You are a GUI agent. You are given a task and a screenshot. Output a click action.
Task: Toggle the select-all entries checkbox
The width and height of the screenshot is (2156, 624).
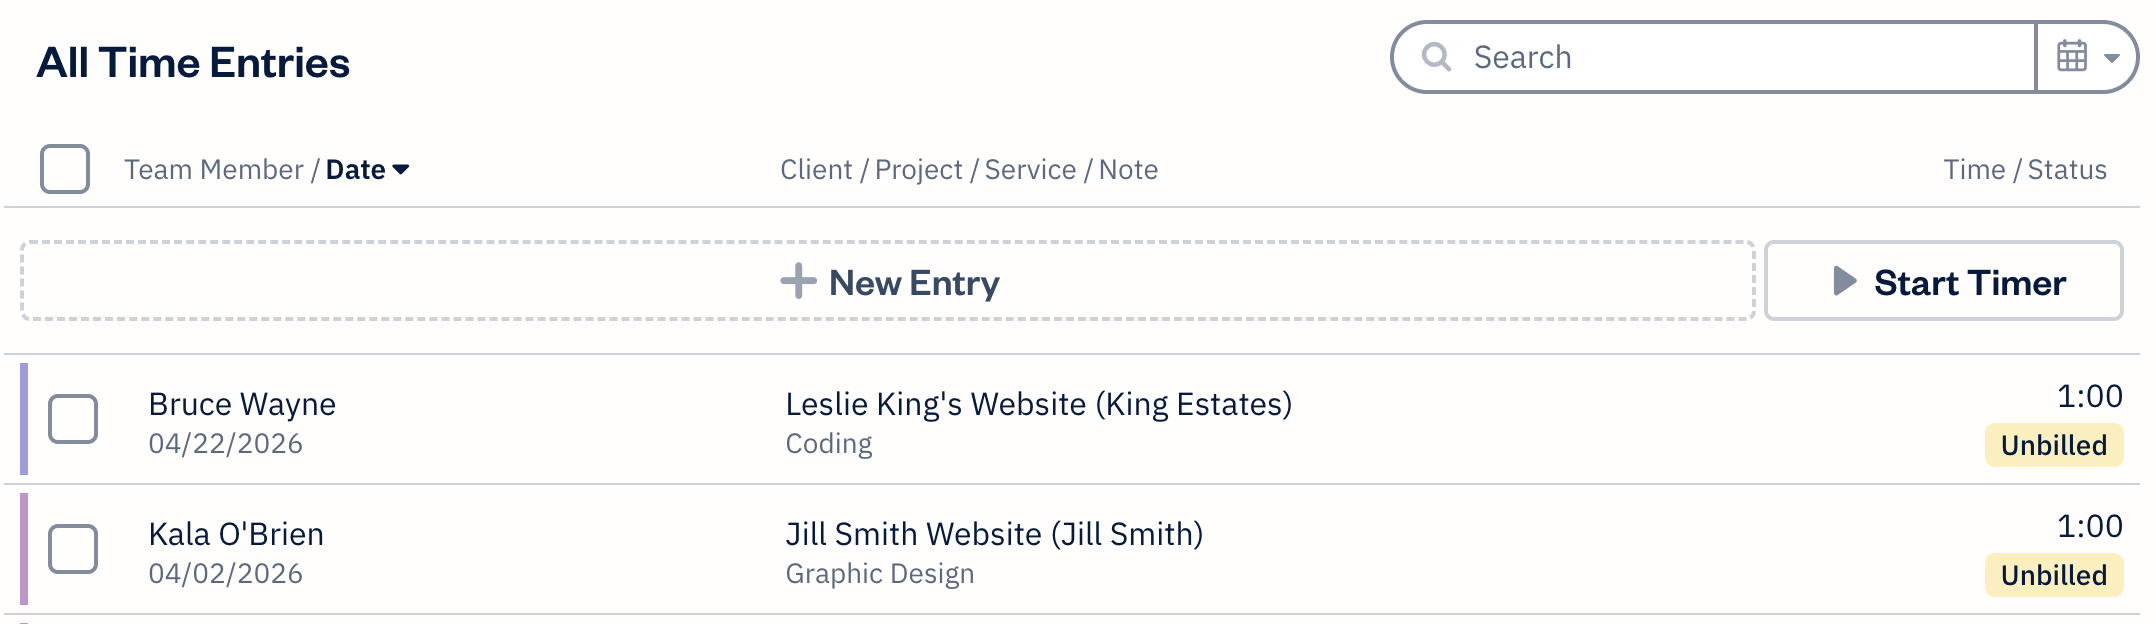pos(65,169)
